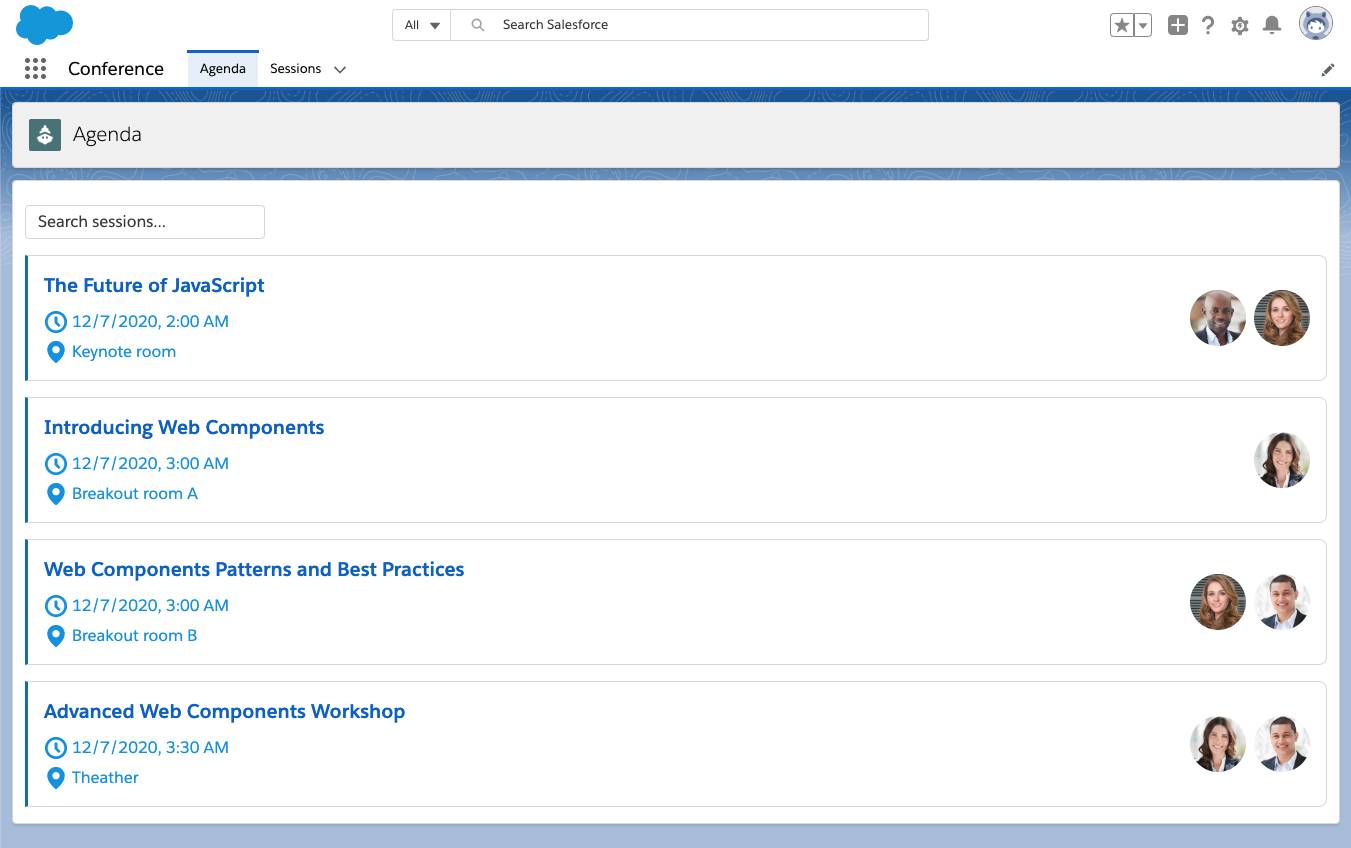Viewport: 1351px width, 848px height.
Task: Click first speaker photo on Advanced Workshop
Action: pyautogui.click(x=1218, y=744)
